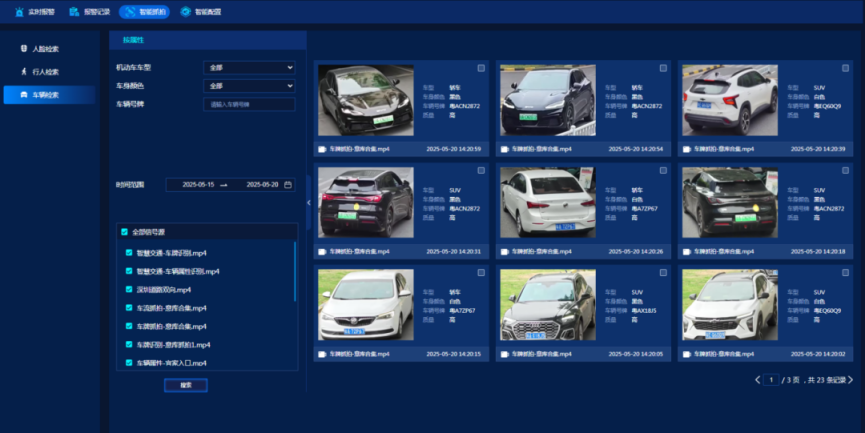The image size is (865, 433).
Task: Switch to the 智能抓拍 tab
Action: (x=143, y=12)
